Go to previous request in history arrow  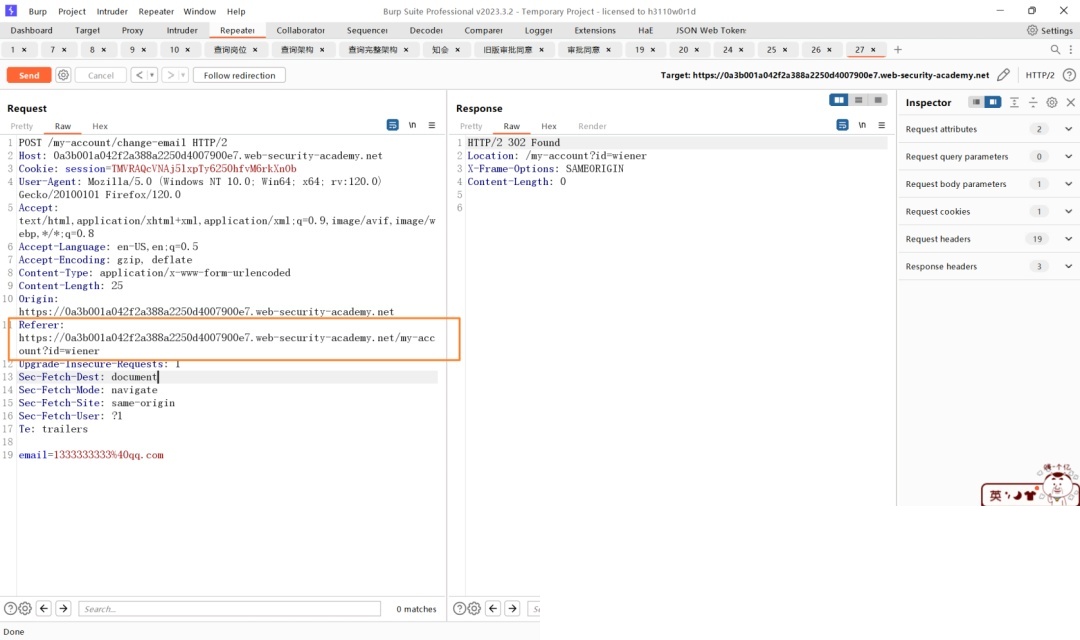point(139,75)
